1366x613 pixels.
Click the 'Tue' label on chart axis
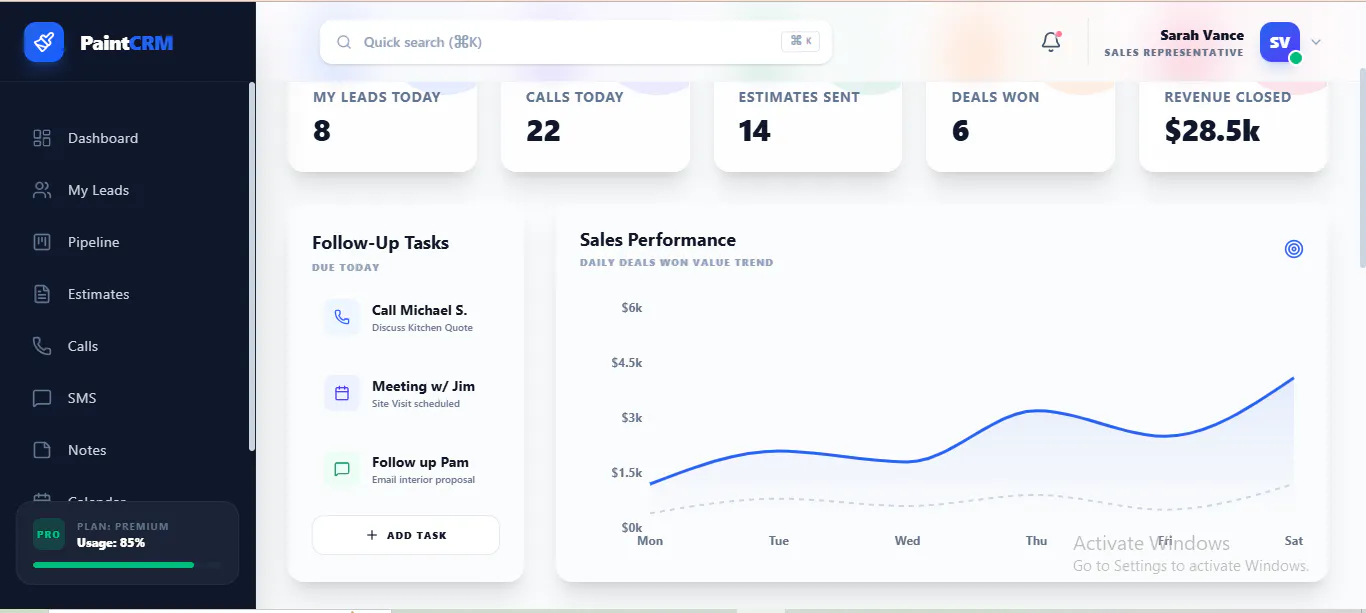[779, 541]
